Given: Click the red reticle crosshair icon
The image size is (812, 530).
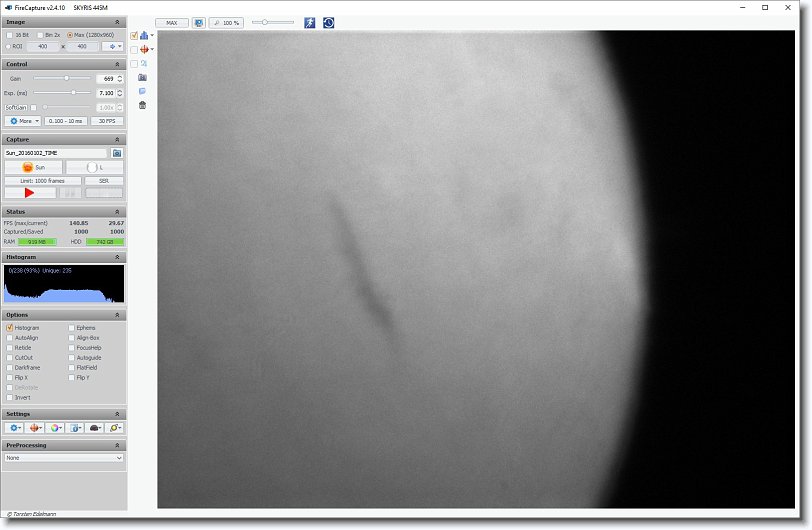Looking at the screenshot, I should coord(144,49).
